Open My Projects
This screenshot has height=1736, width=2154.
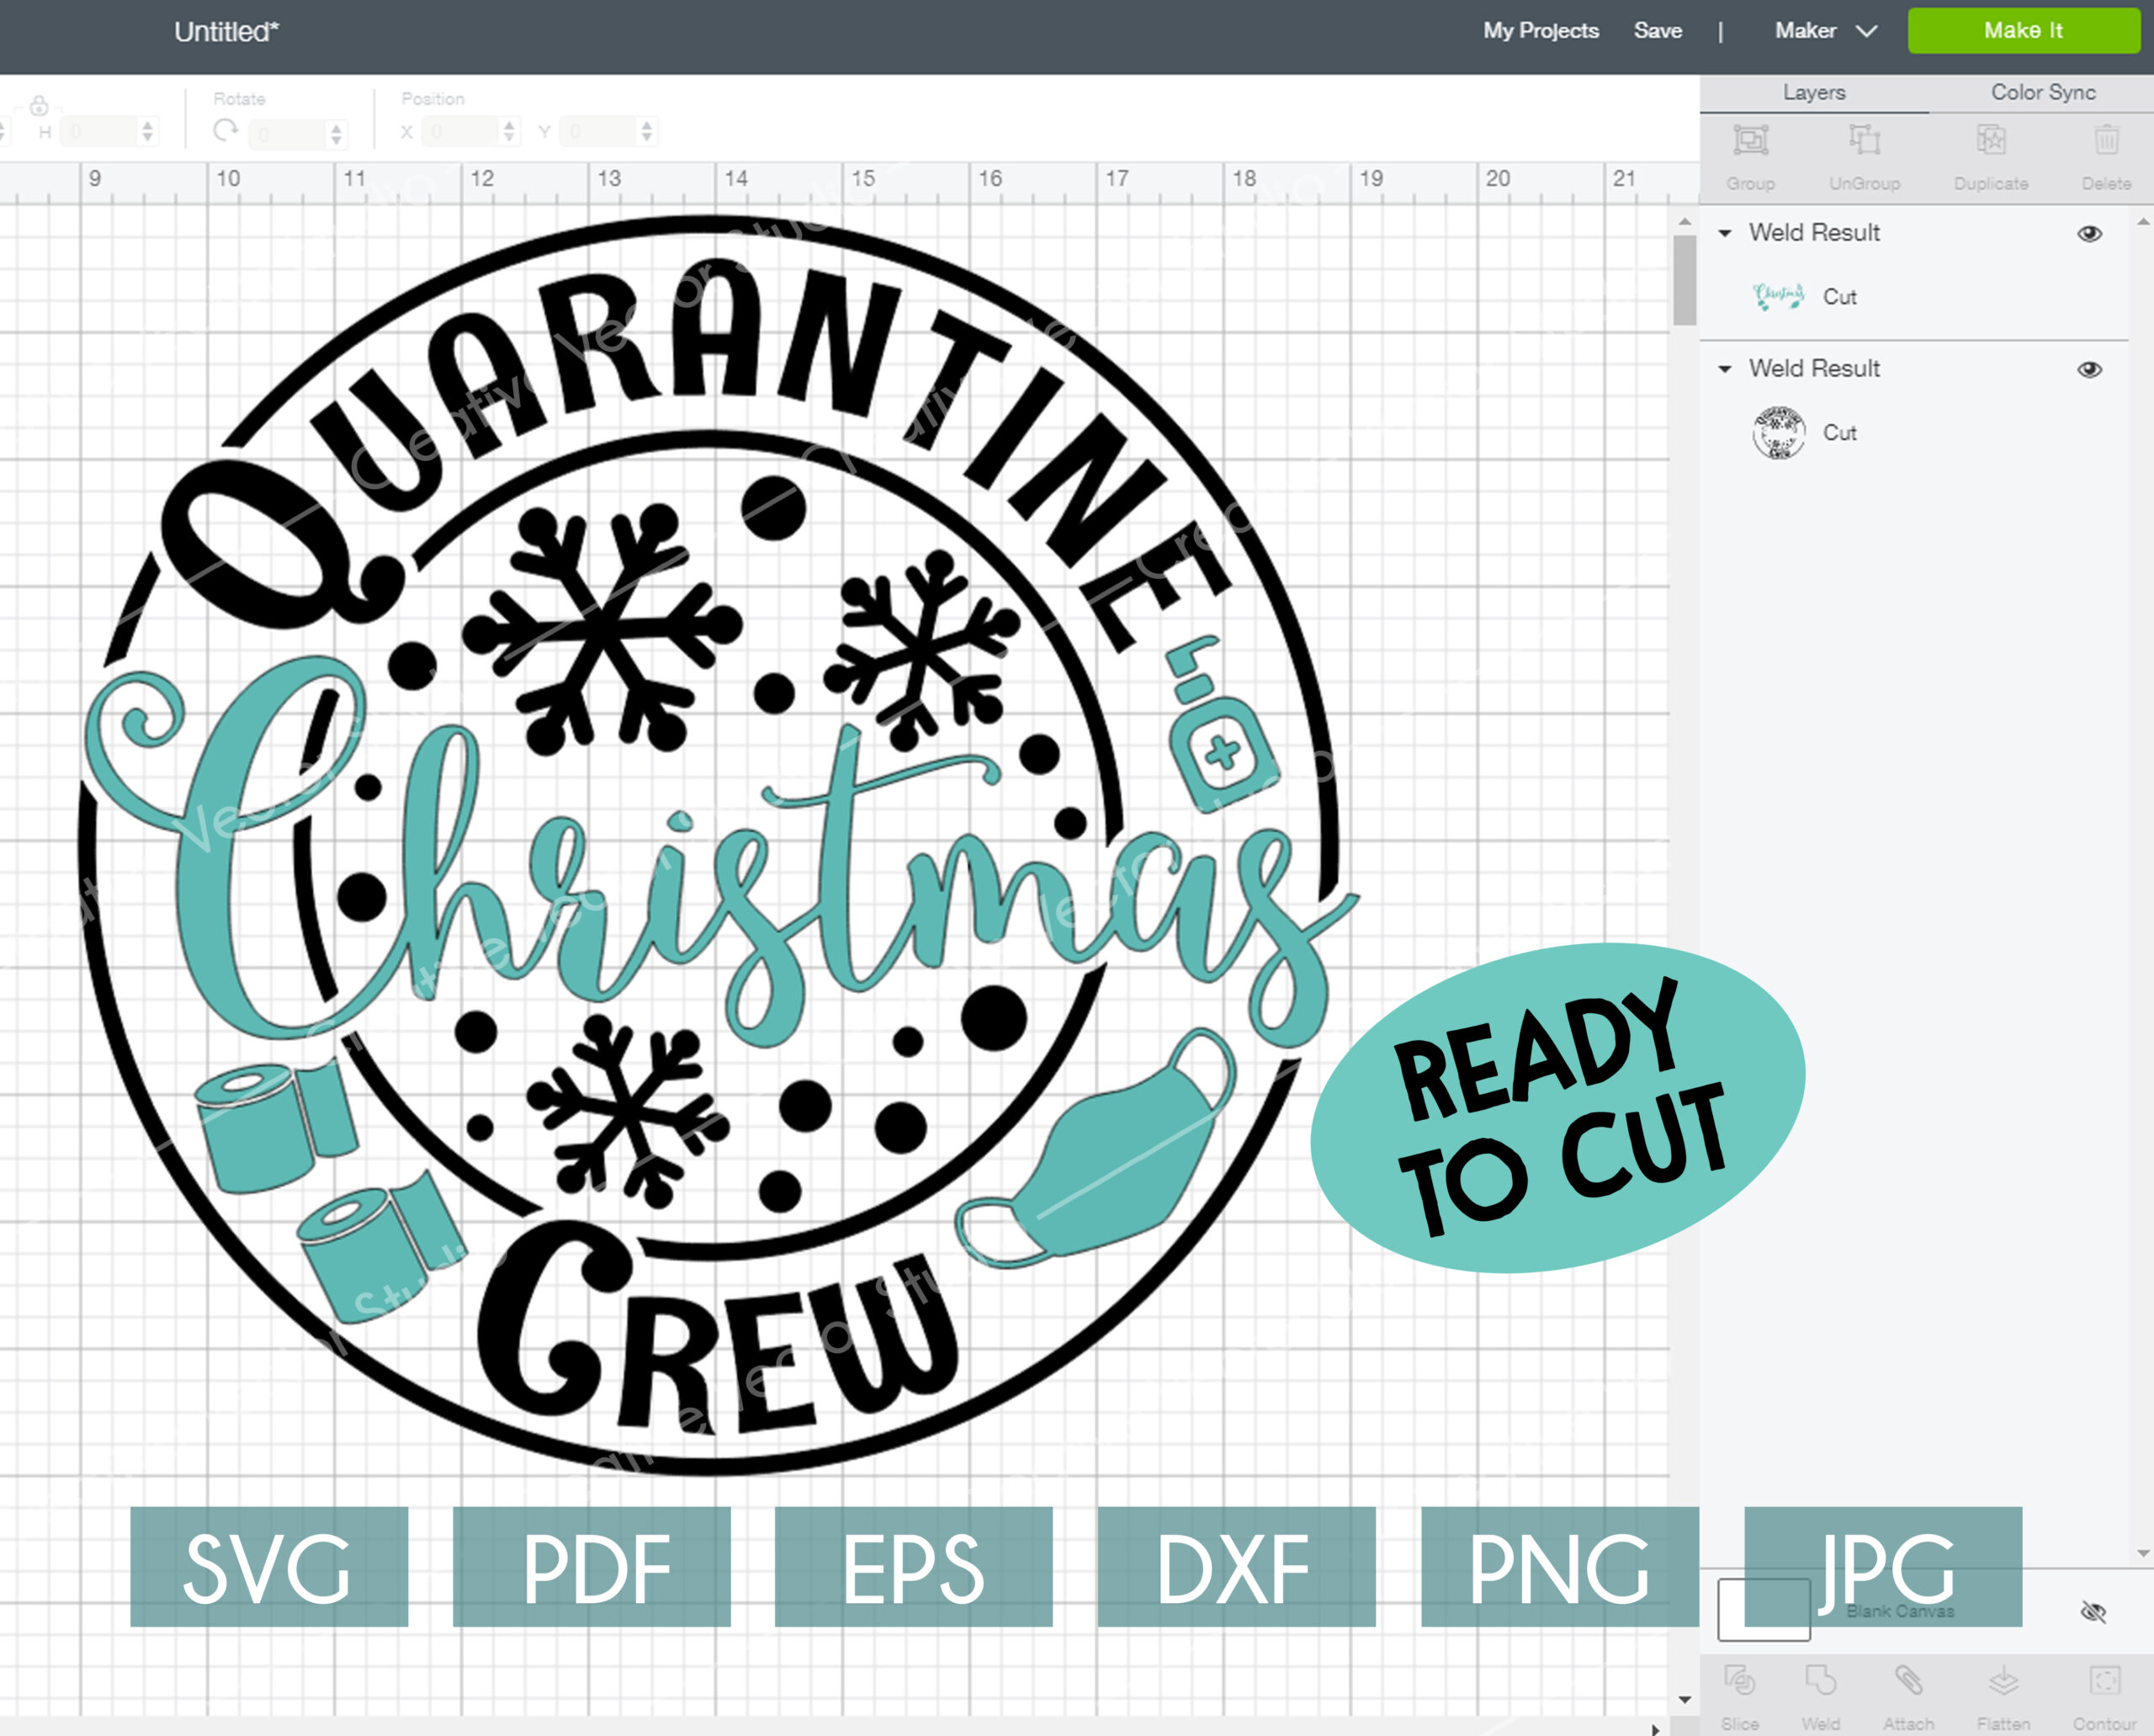point(1540,31)
